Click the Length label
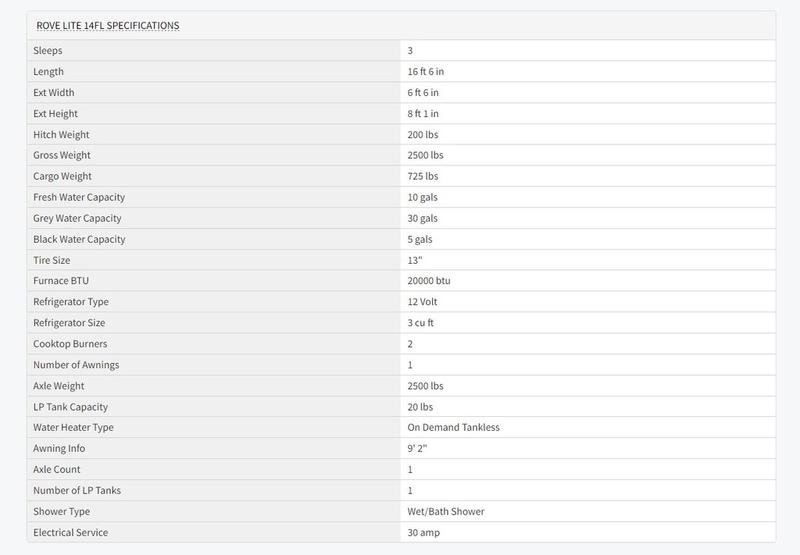Screen dimensions: 800x555 point(48,71)
